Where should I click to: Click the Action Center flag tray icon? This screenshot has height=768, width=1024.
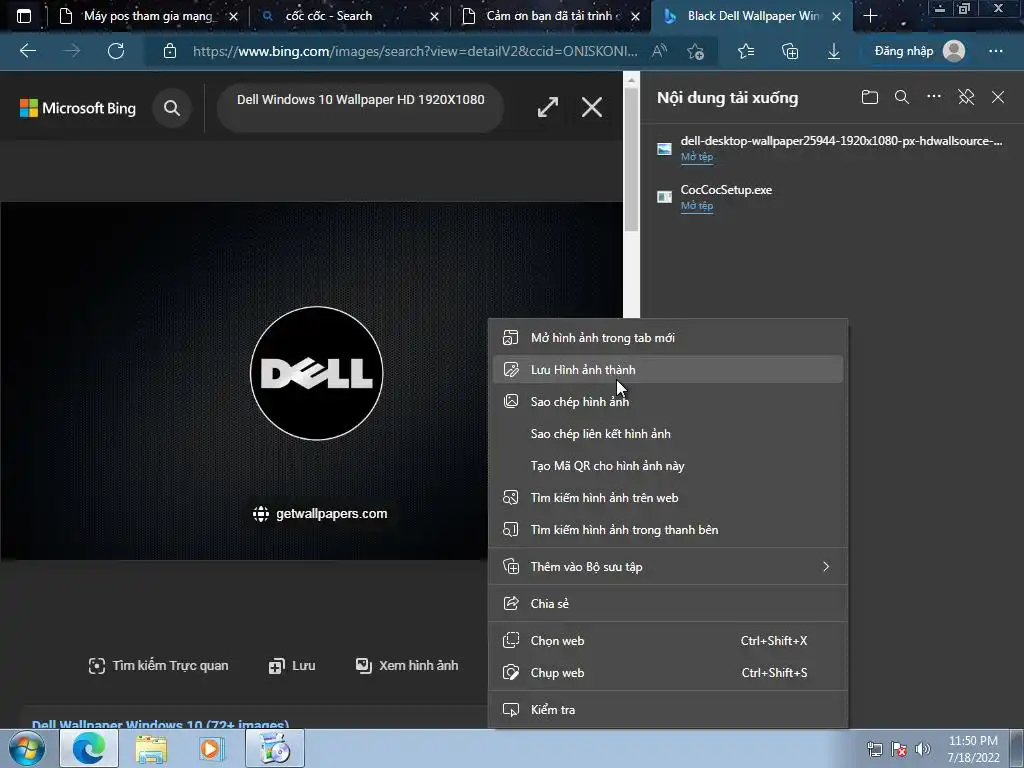tap(899, 749)
